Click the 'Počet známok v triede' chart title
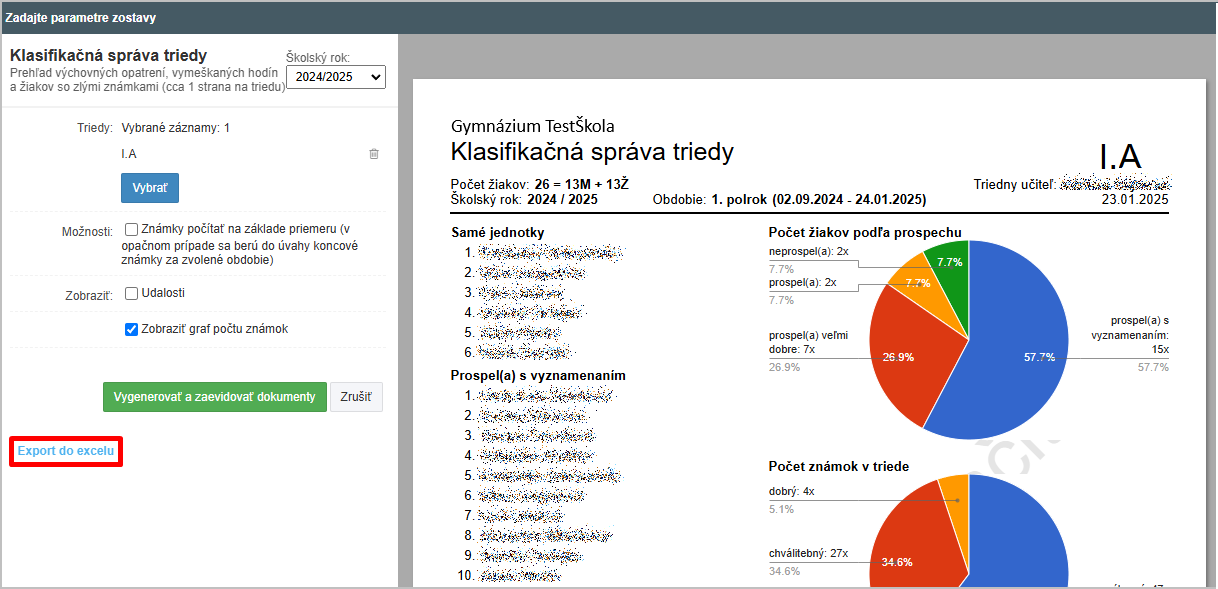1218x589 pixels. point(839,466)
